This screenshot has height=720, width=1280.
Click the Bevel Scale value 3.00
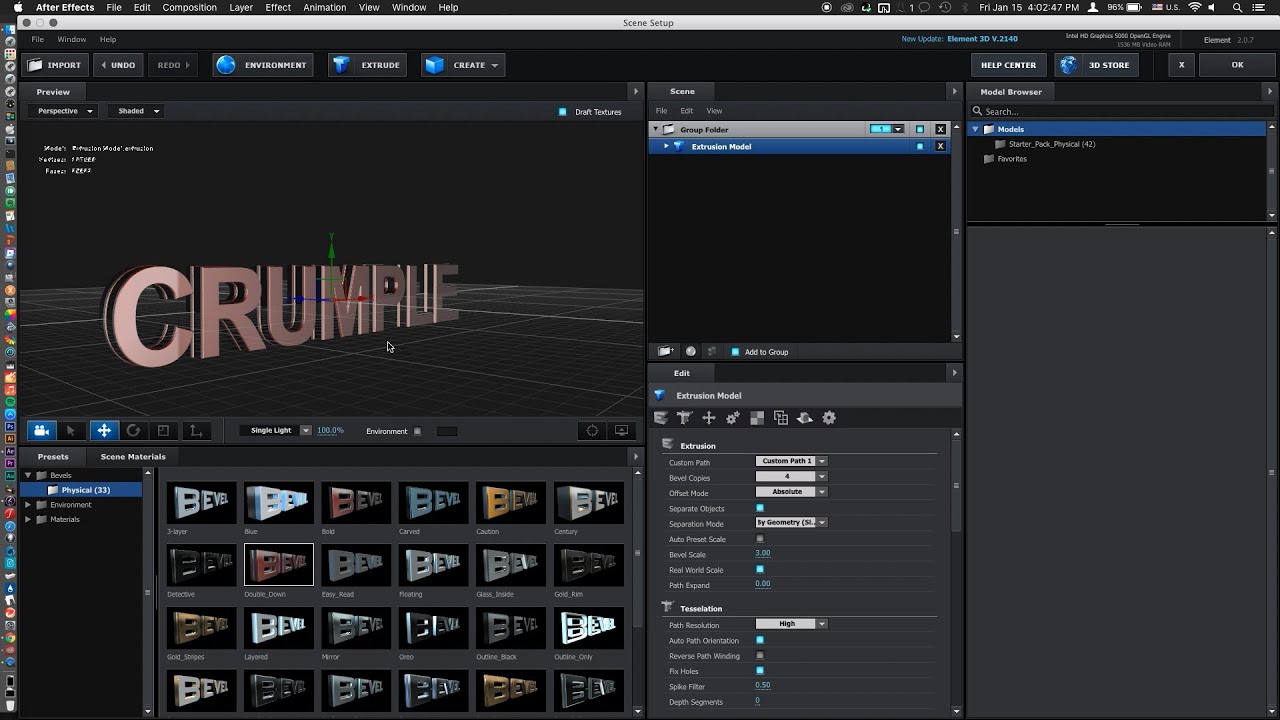762,554
